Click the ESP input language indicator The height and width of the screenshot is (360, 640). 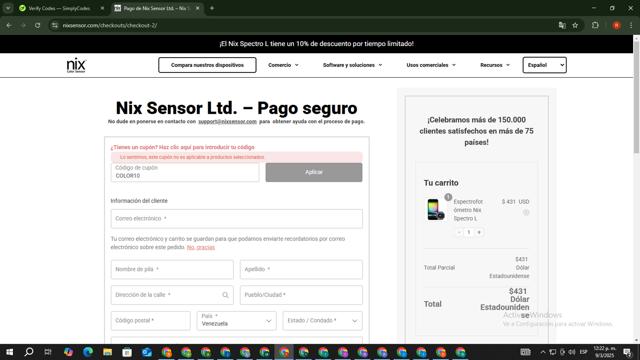[x=584, y=352]
